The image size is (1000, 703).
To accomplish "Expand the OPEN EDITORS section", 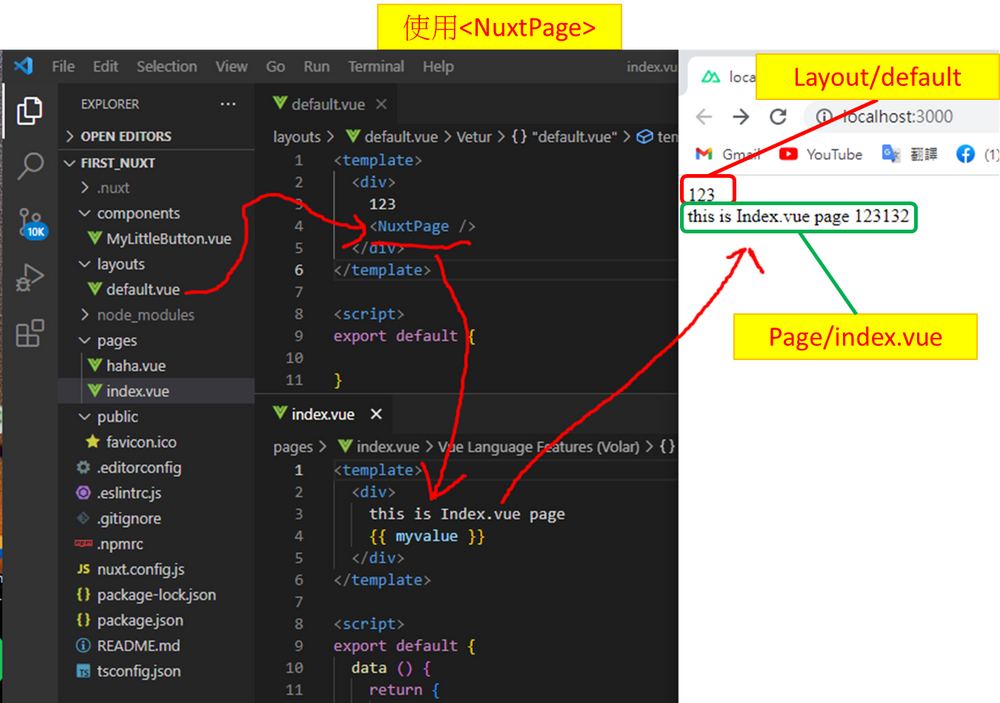I will (125, 136).
